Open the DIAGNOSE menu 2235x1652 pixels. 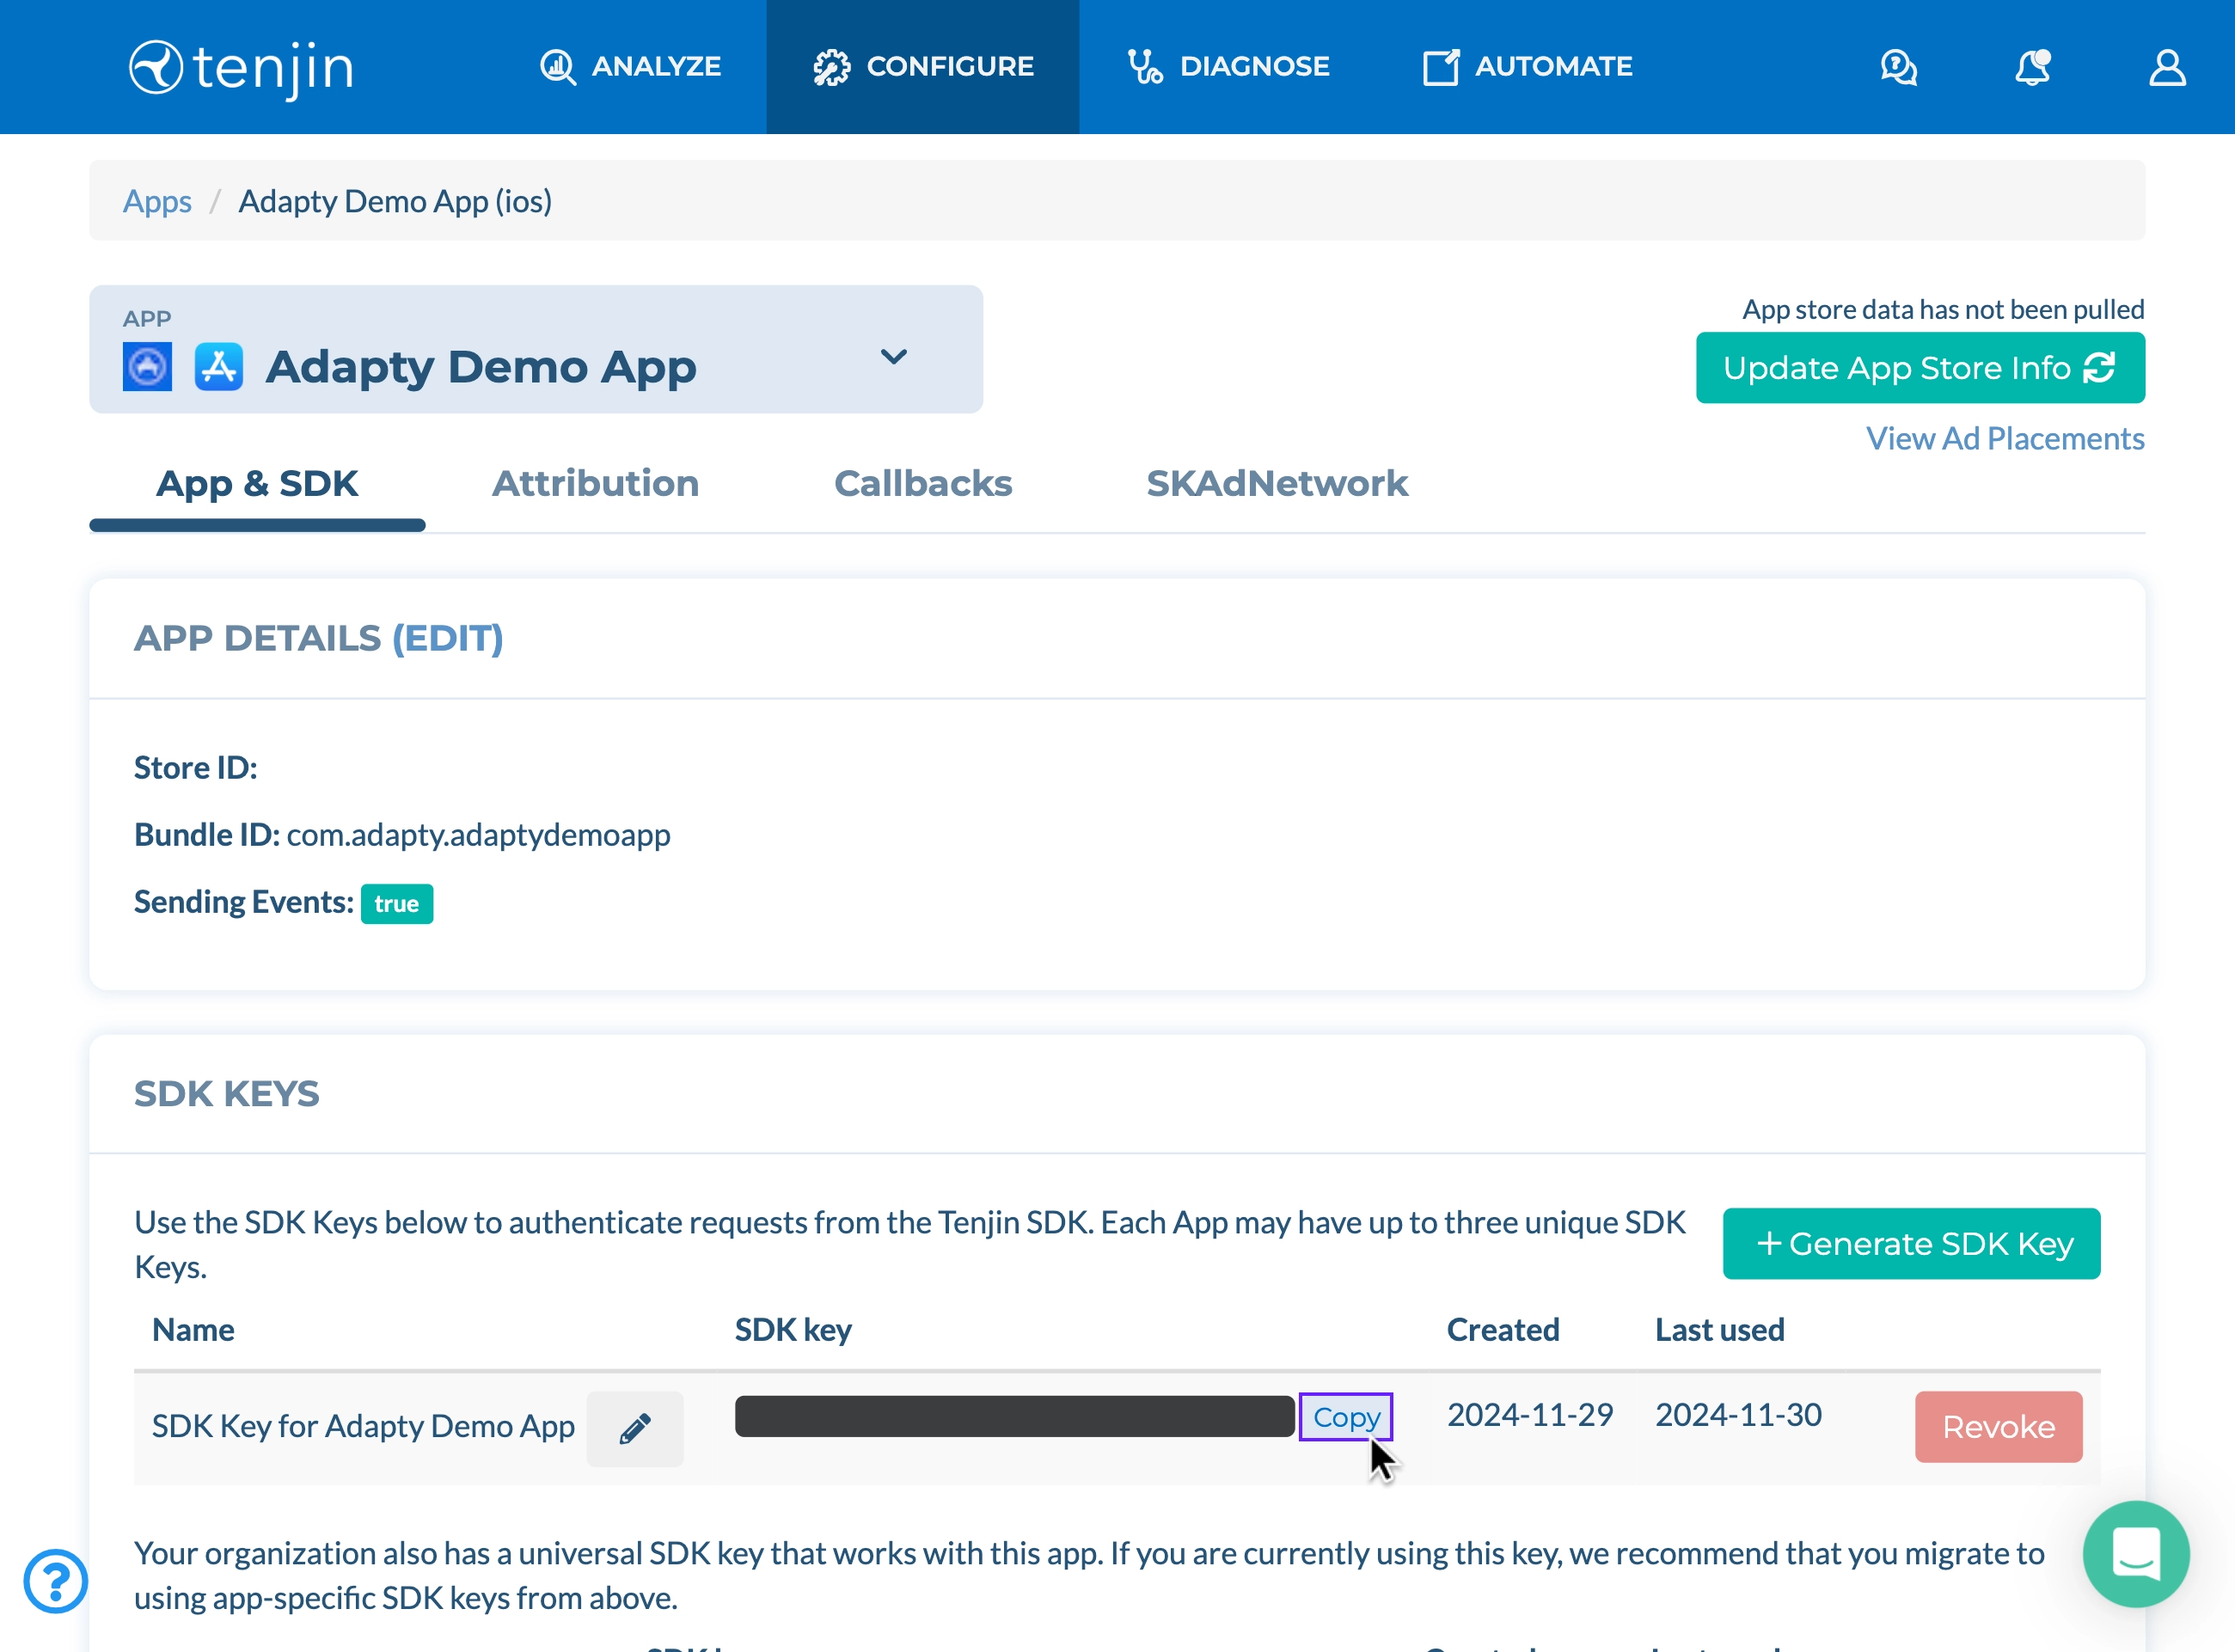coord(1229,67)
